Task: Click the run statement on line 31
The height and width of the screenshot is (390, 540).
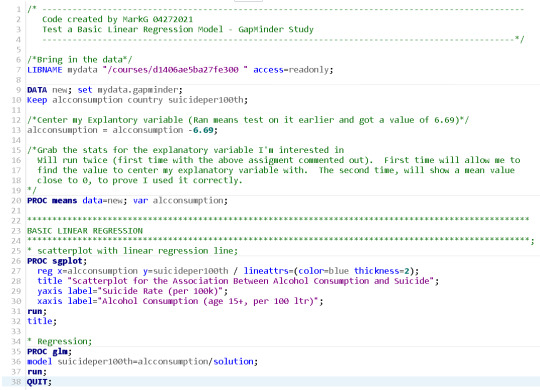Action: pos(37,311)
